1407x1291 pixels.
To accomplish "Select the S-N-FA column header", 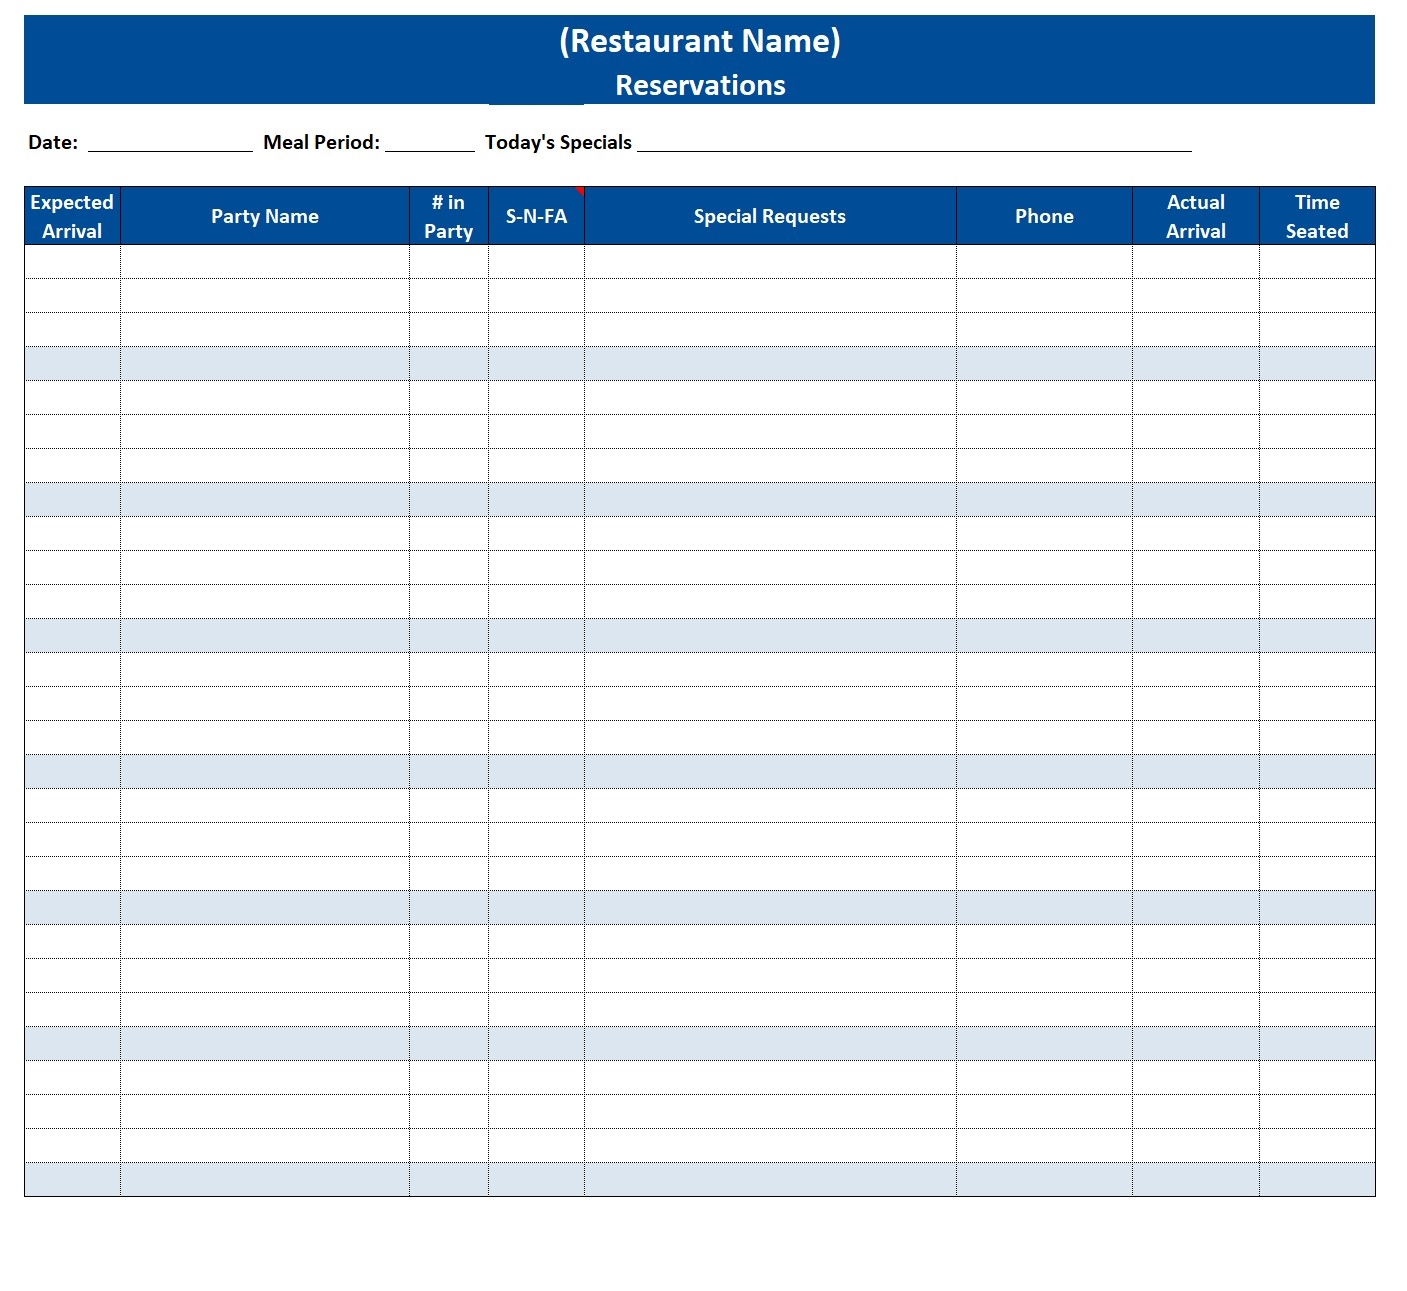I will tap(534, 215).
